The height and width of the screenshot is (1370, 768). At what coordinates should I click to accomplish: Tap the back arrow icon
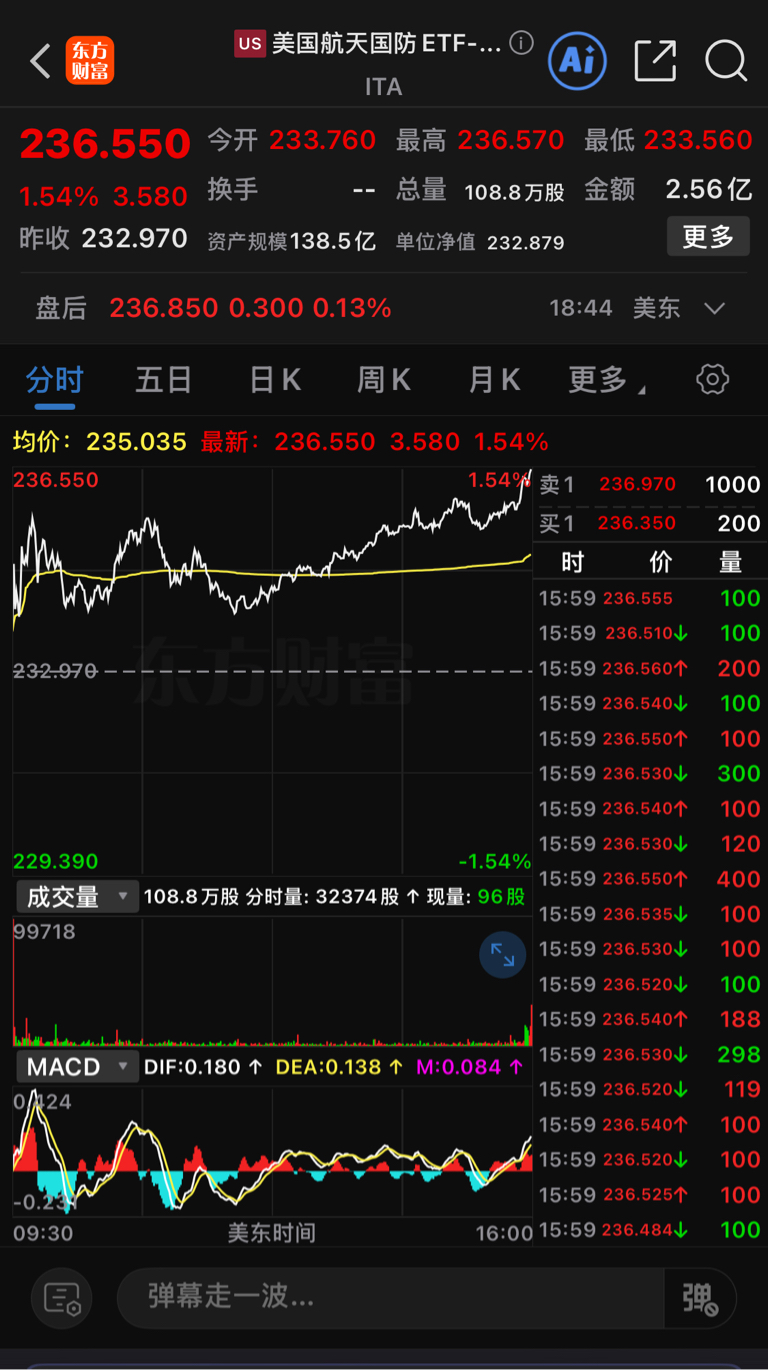[40, 61]
